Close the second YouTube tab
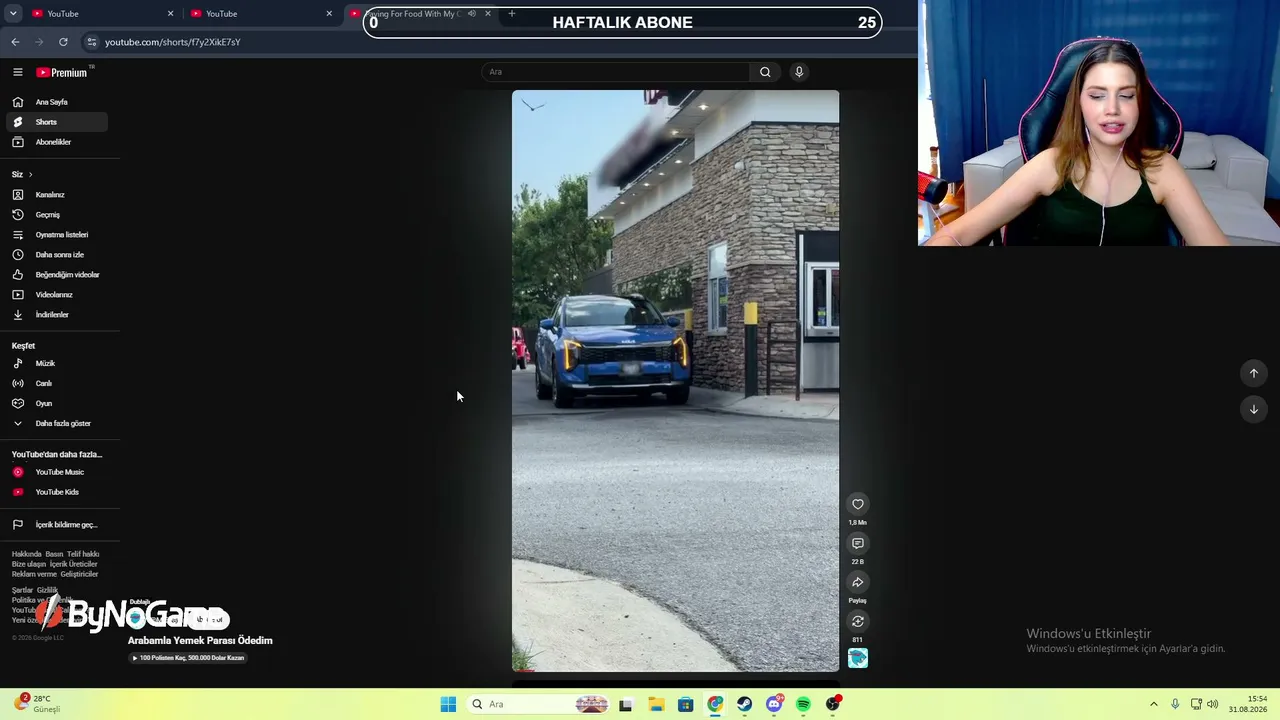The image size is (1280, 720). click(x=329, y=14)
